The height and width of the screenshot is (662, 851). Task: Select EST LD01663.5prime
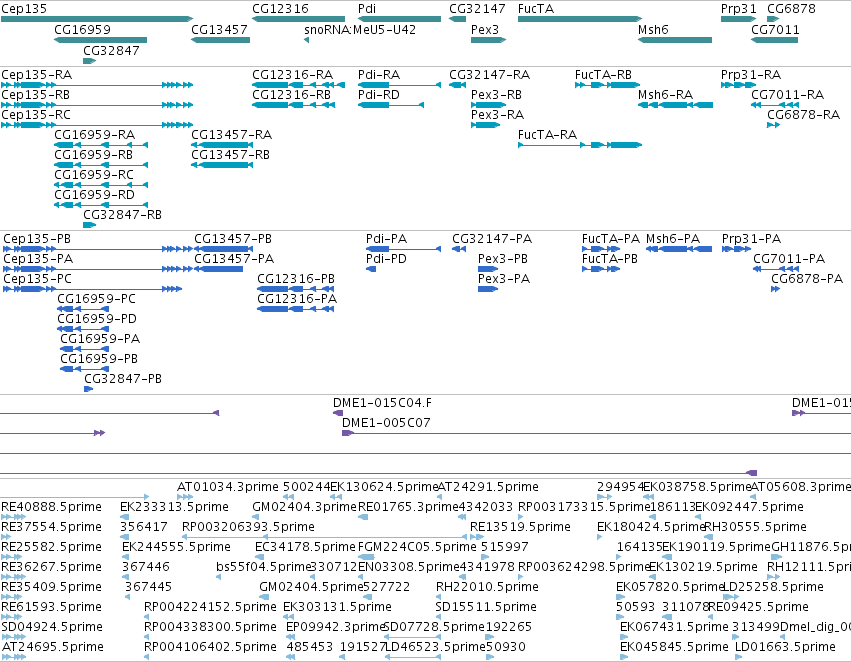[785, 647]
